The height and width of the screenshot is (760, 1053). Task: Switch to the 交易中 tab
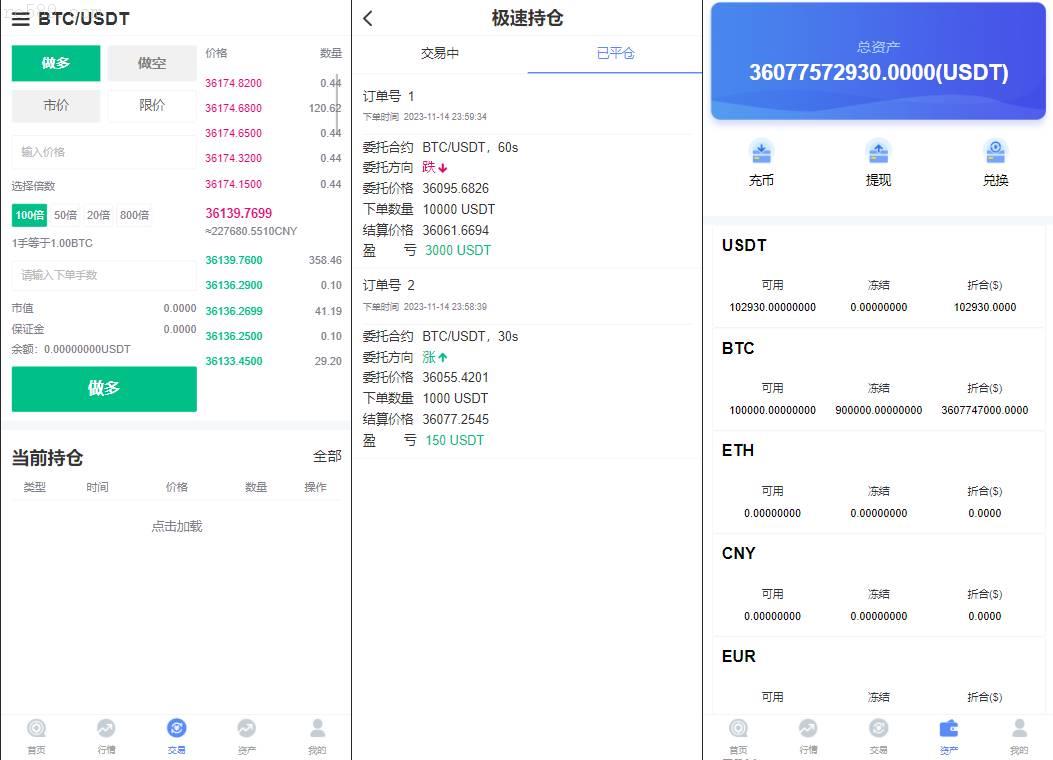[x=440, y=53]
